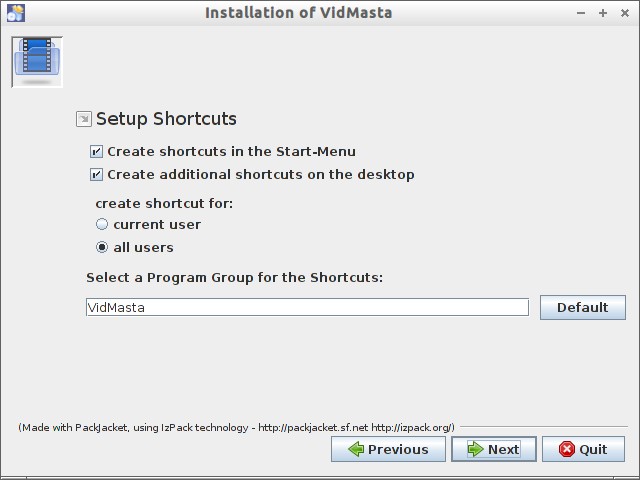640x480 pixels.
Task: Click the arrow icon beside Setup Shortcuts
Action: pyautogui.click(x=84, y=119)
